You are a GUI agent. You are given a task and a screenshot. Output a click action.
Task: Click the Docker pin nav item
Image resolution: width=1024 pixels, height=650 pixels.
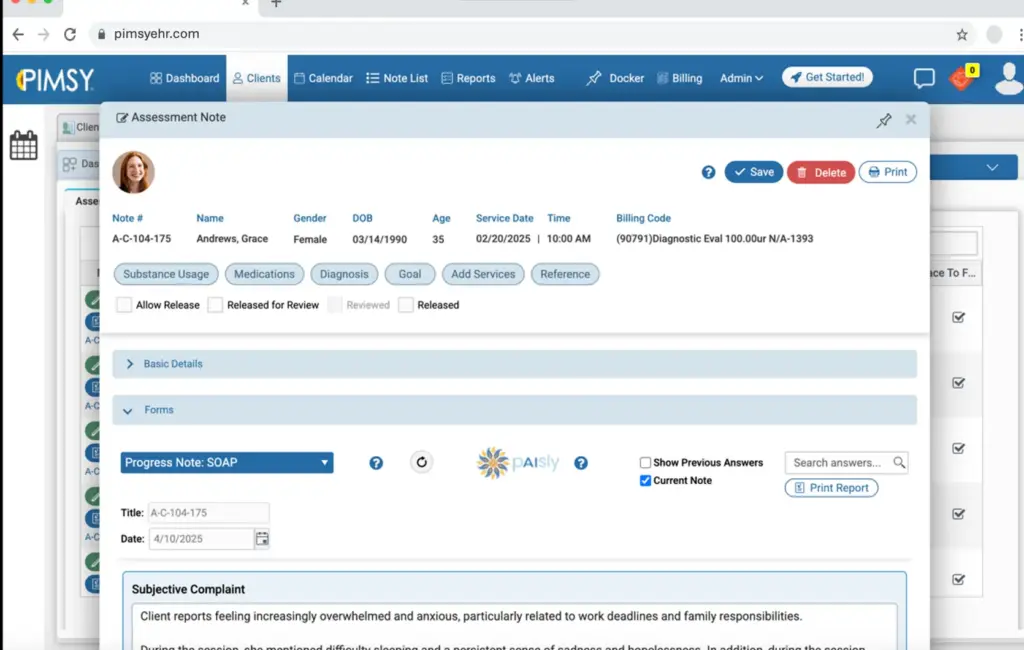(x=615, y=78)
